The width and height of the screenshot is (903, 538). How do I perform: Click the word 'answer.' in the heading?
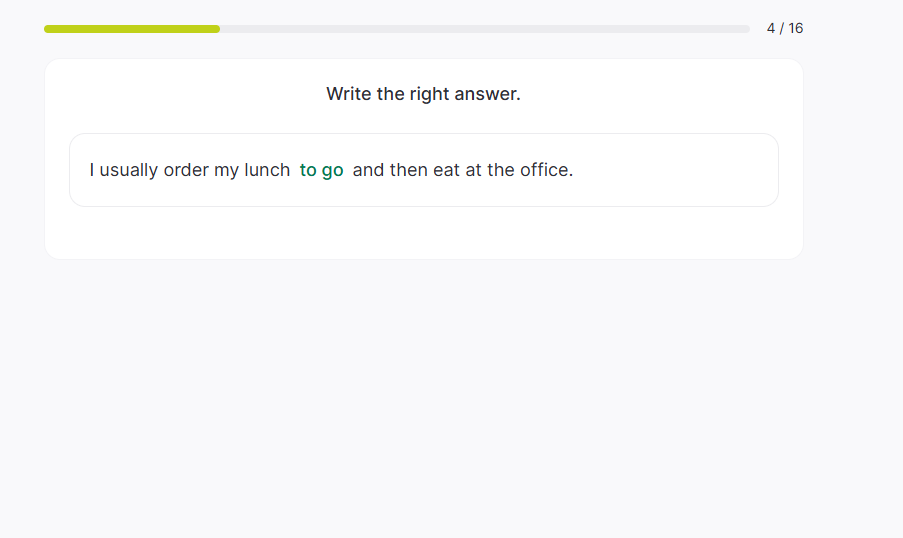(487, 94)
